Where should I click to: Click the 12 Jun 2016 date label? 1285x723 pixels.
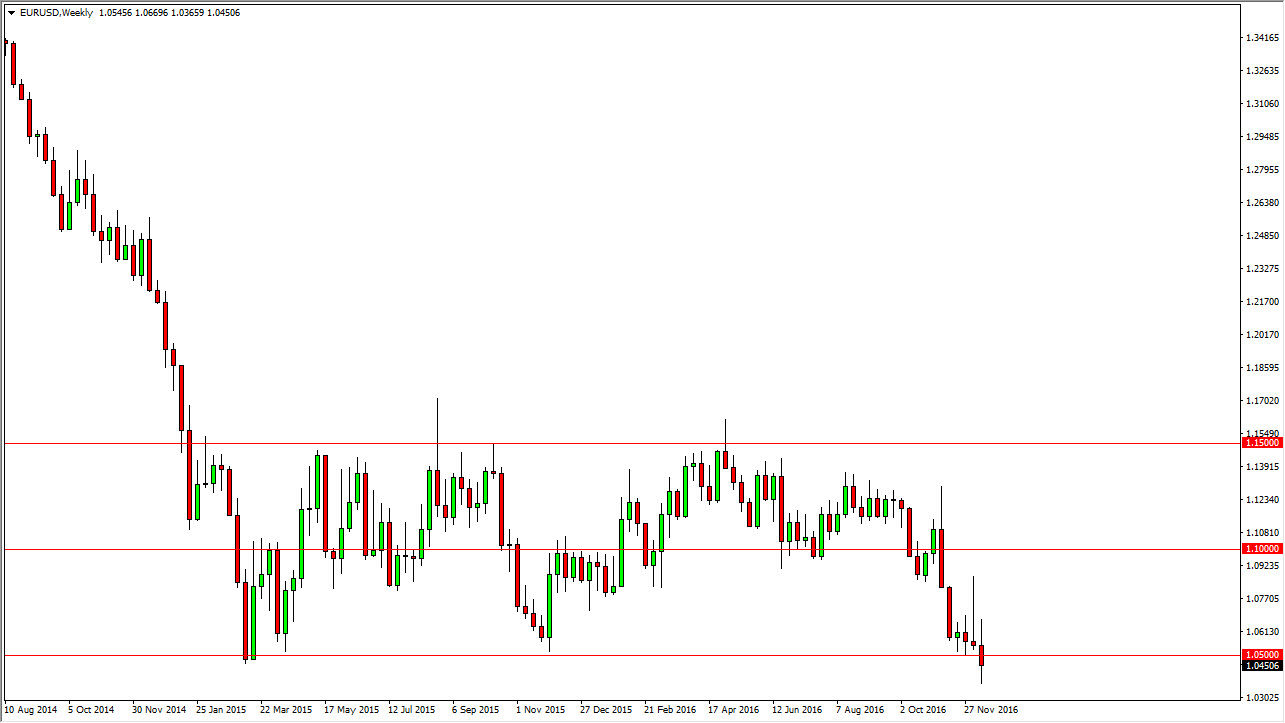coord(799,710)
